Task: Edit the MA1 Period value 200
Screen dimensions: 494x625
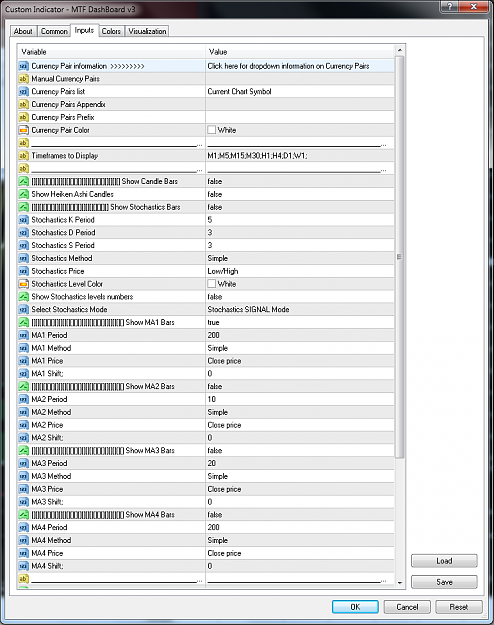Action: pyautogui.click(x=300, y=335)
